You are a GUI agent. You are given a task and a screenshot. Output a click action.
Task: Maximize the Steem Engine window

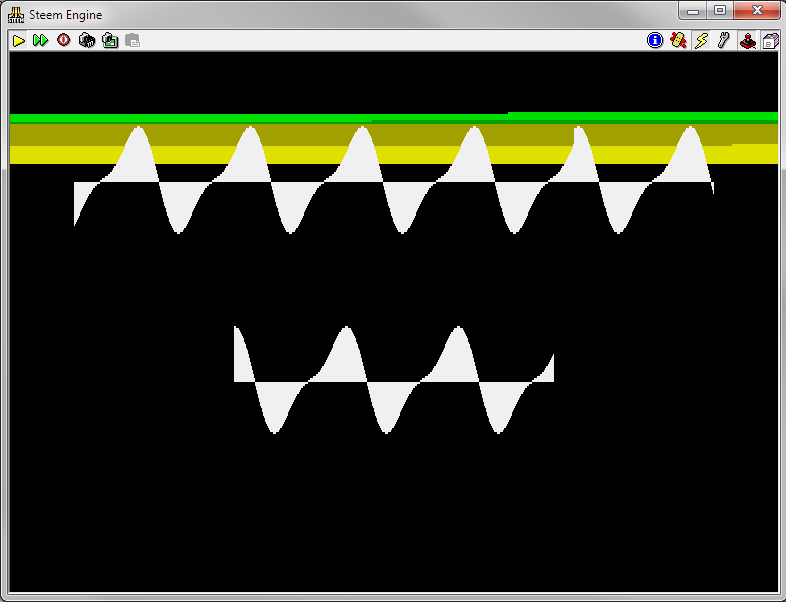[x=720, y=11]
